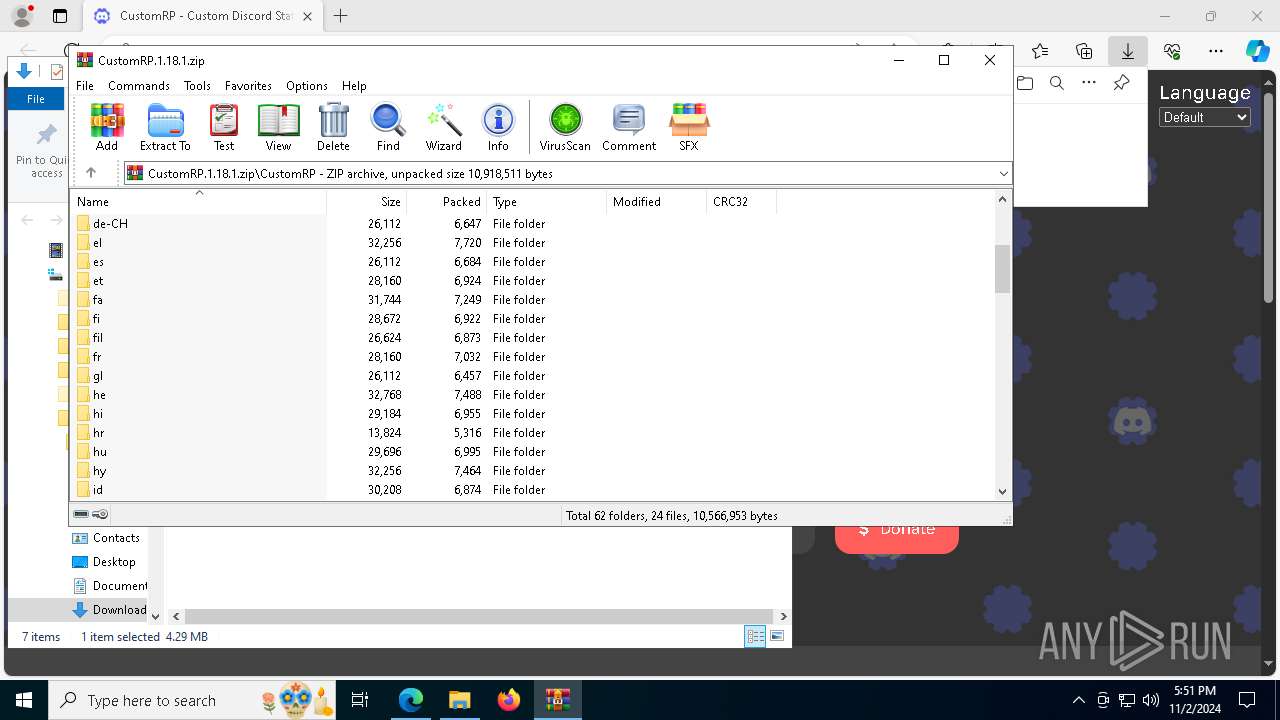Sort by Modified column header
Screen dimensions: 1280x720
tap(656, 201)
